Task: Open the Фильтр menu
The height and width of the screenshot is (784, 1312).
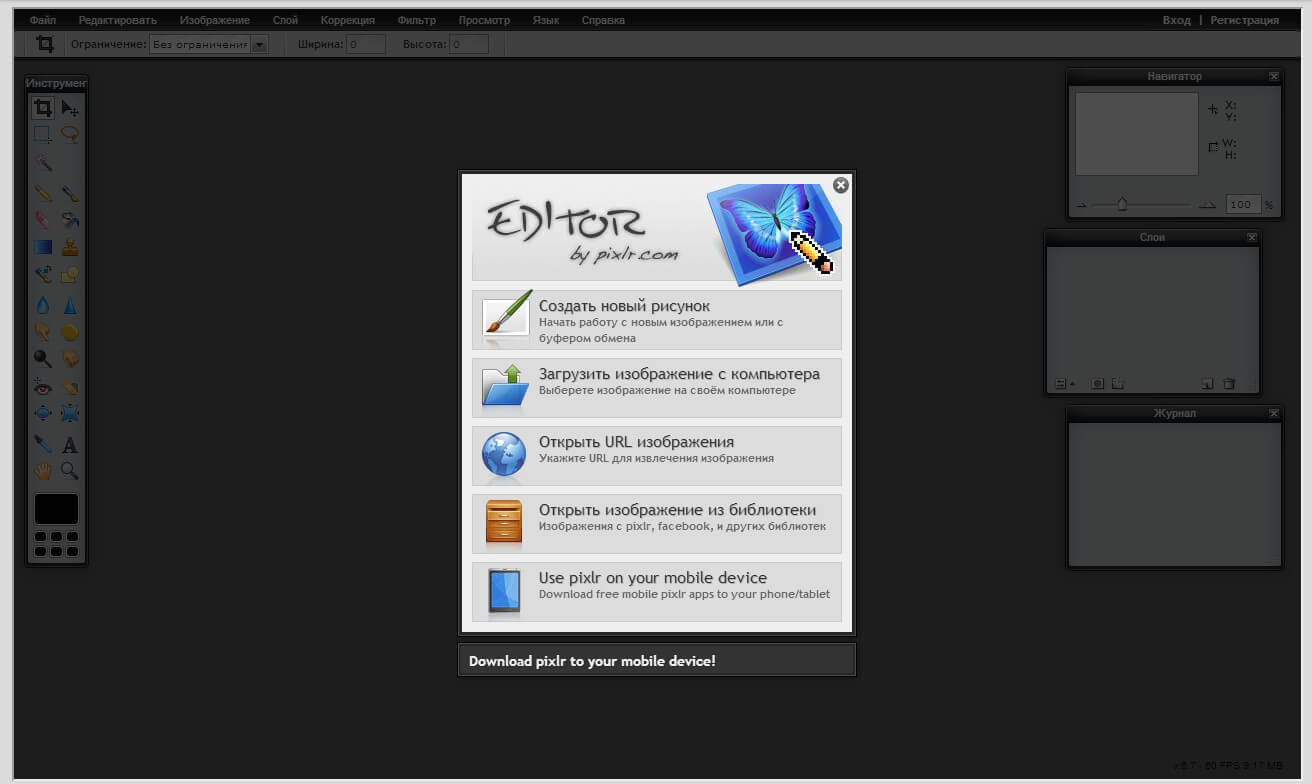Action: (x=417, y=20)
